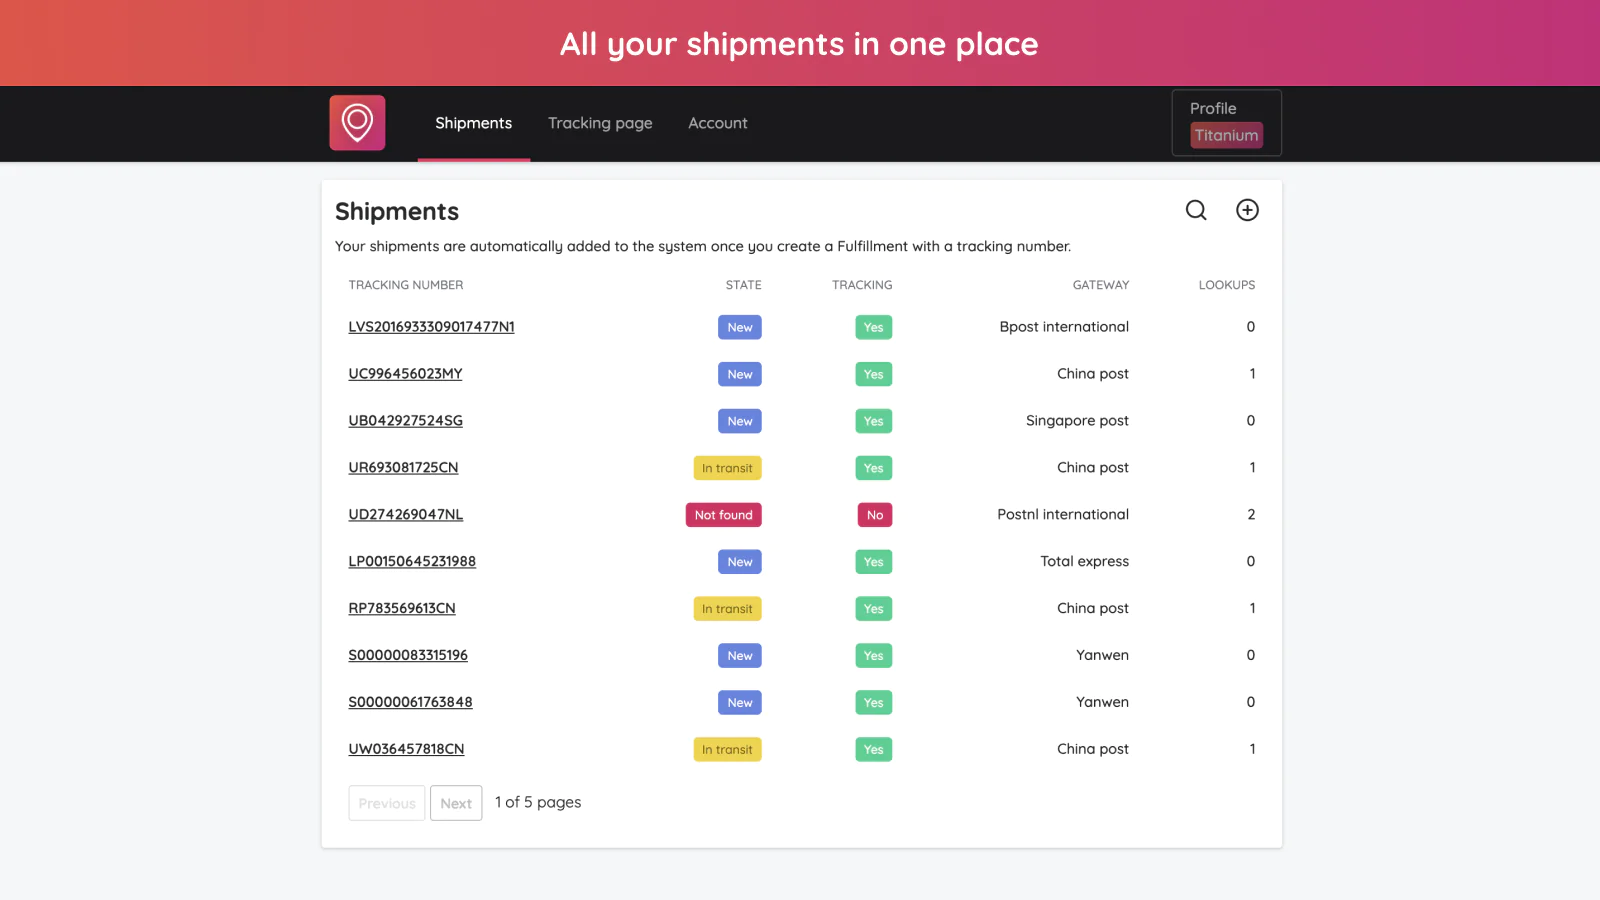Click New badge for UC996456023MY
The height and width of the screenshot is (900, 1600).
tap(740, 374)
